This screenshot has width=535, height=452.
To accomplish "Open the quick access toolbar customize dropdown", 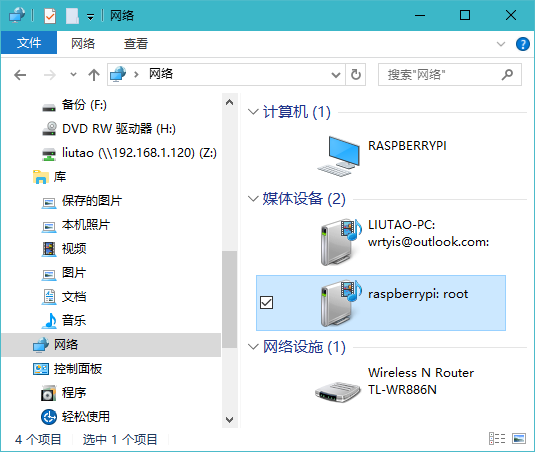I will coord(90,17).
